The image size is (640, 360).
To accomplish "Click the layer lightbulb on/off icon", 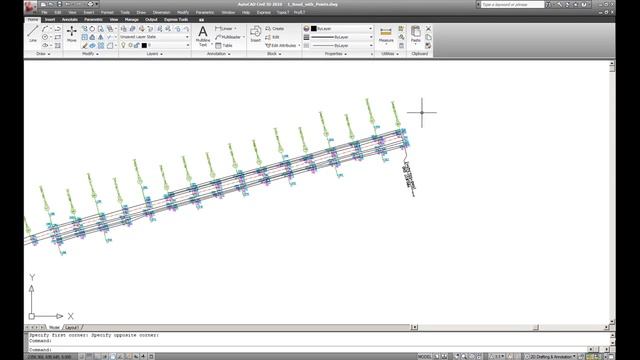I will pyautogui.click(x=123, y=45).
